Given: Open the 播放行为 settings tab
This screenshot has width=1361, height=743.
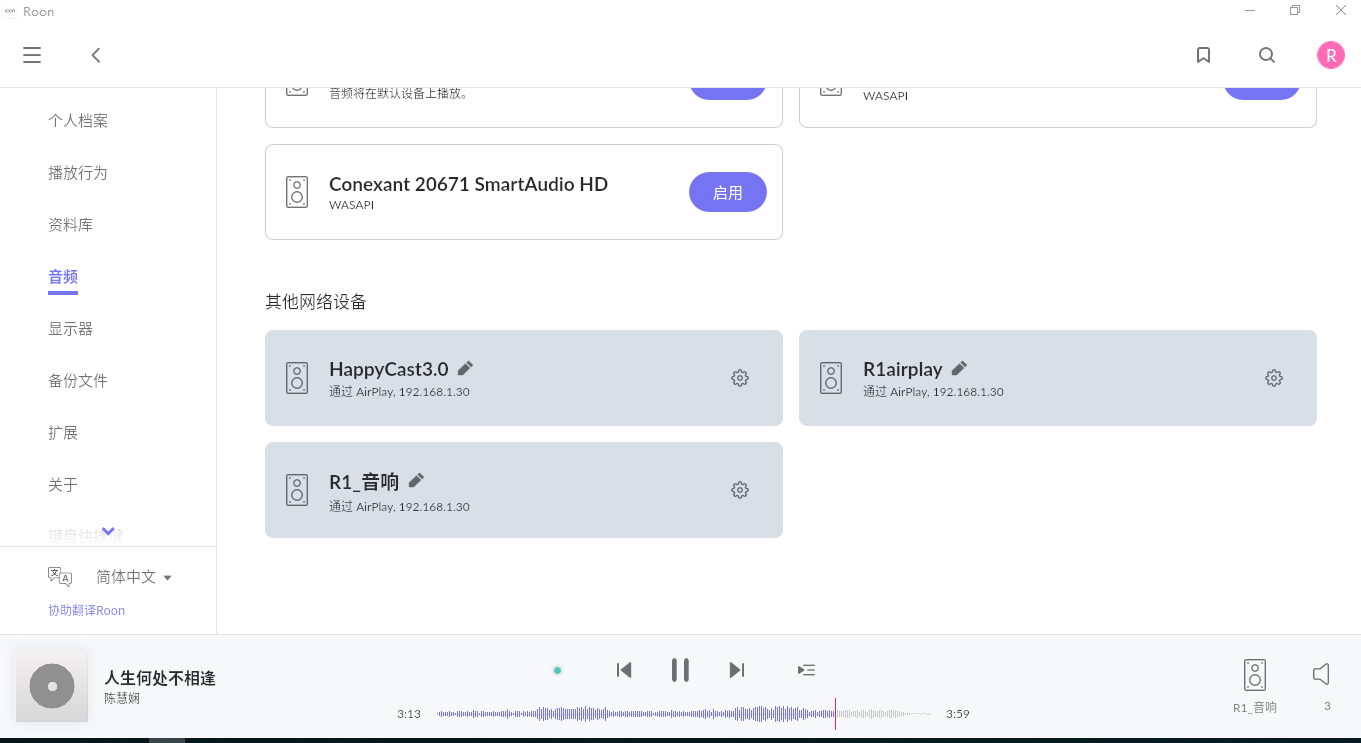Looking at the screenshot, I should 78,173.
